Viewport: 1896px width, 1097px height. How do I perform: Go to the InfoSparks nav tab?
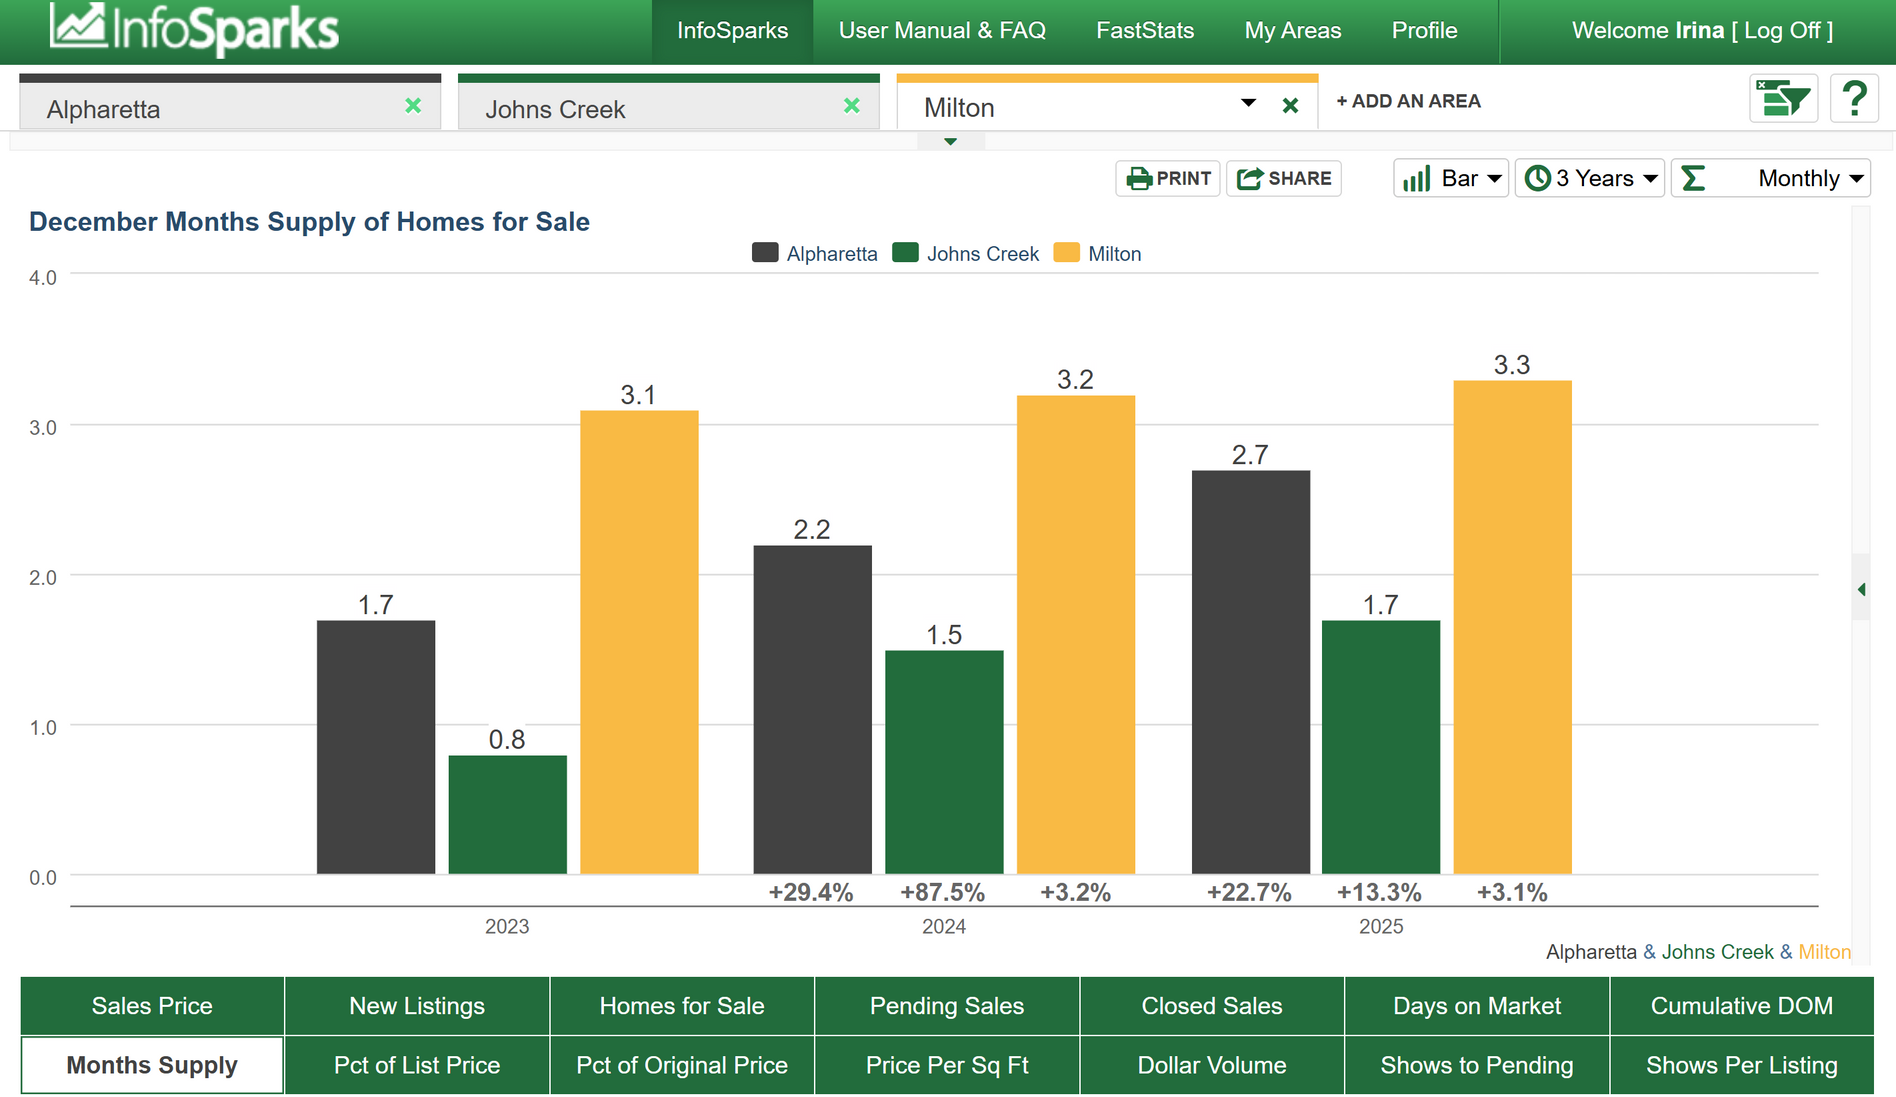coord(733,31)
